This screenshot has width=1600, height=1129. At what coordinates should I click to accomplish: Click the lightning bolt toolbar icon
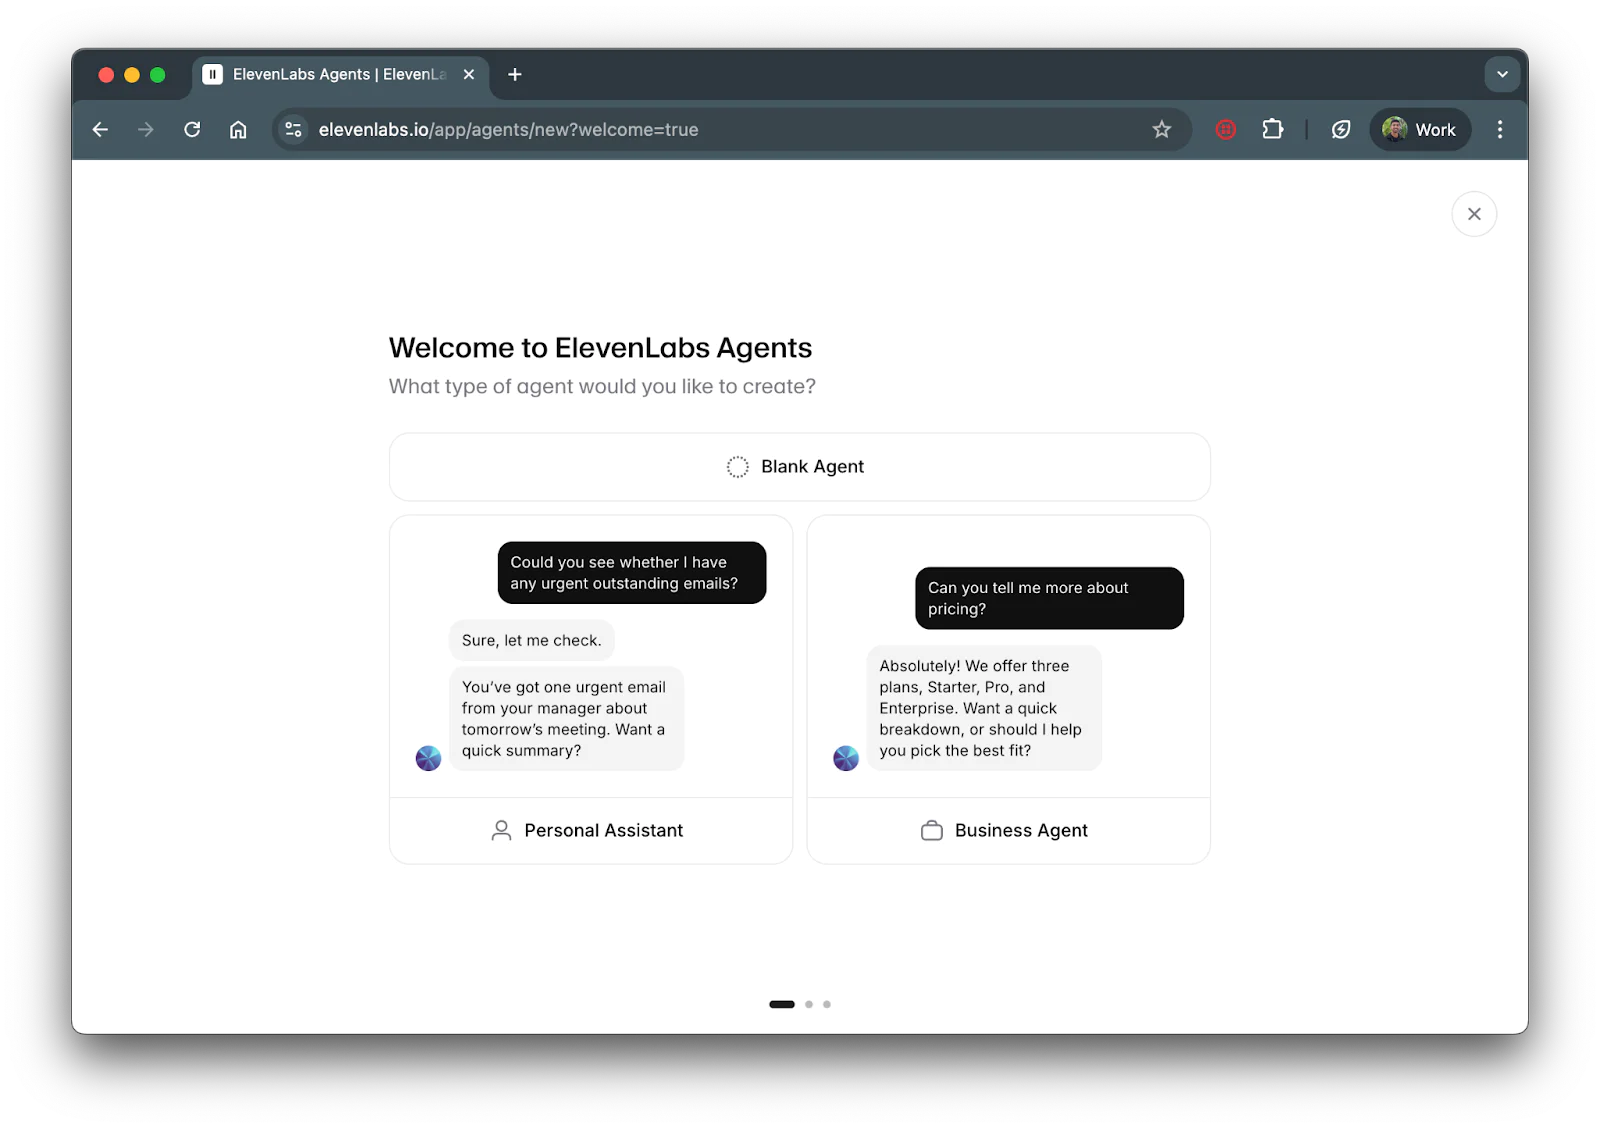click(1341, 130)
